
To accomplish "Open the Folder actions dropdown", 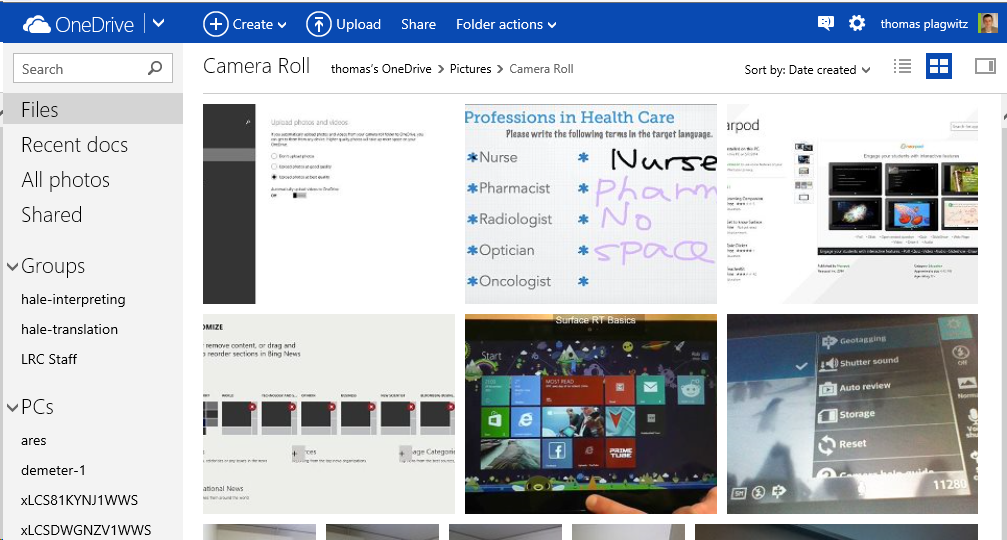I will [x=506, y=24].
